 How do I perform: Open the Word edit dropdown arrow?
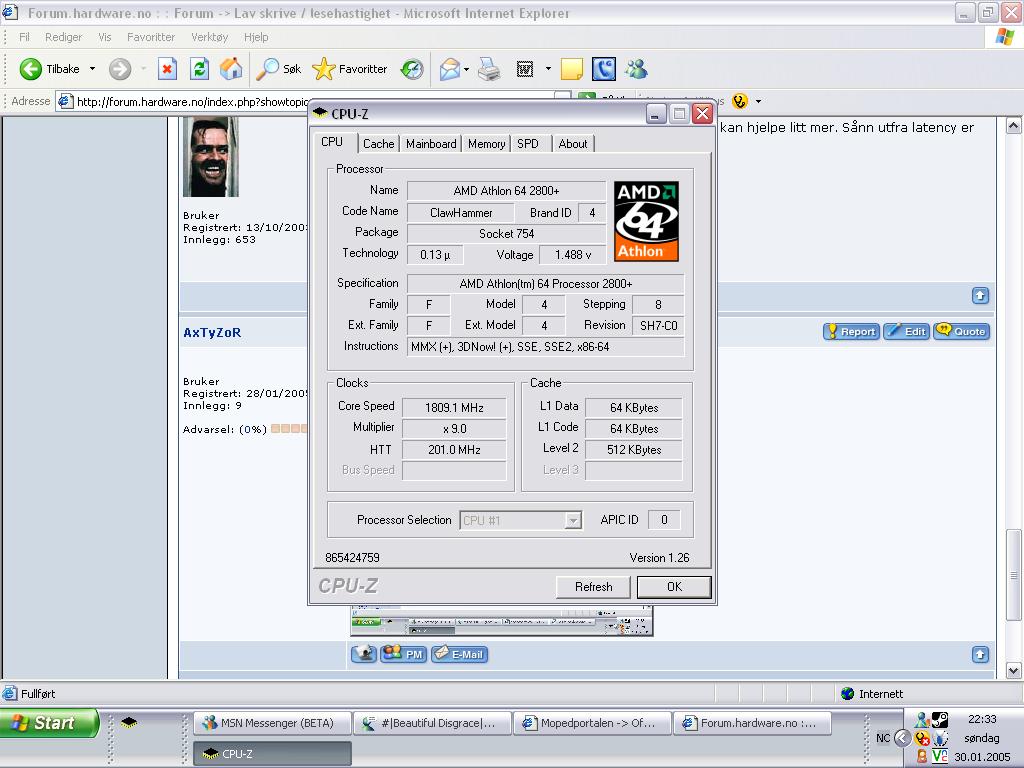click(x=548, y=69)
